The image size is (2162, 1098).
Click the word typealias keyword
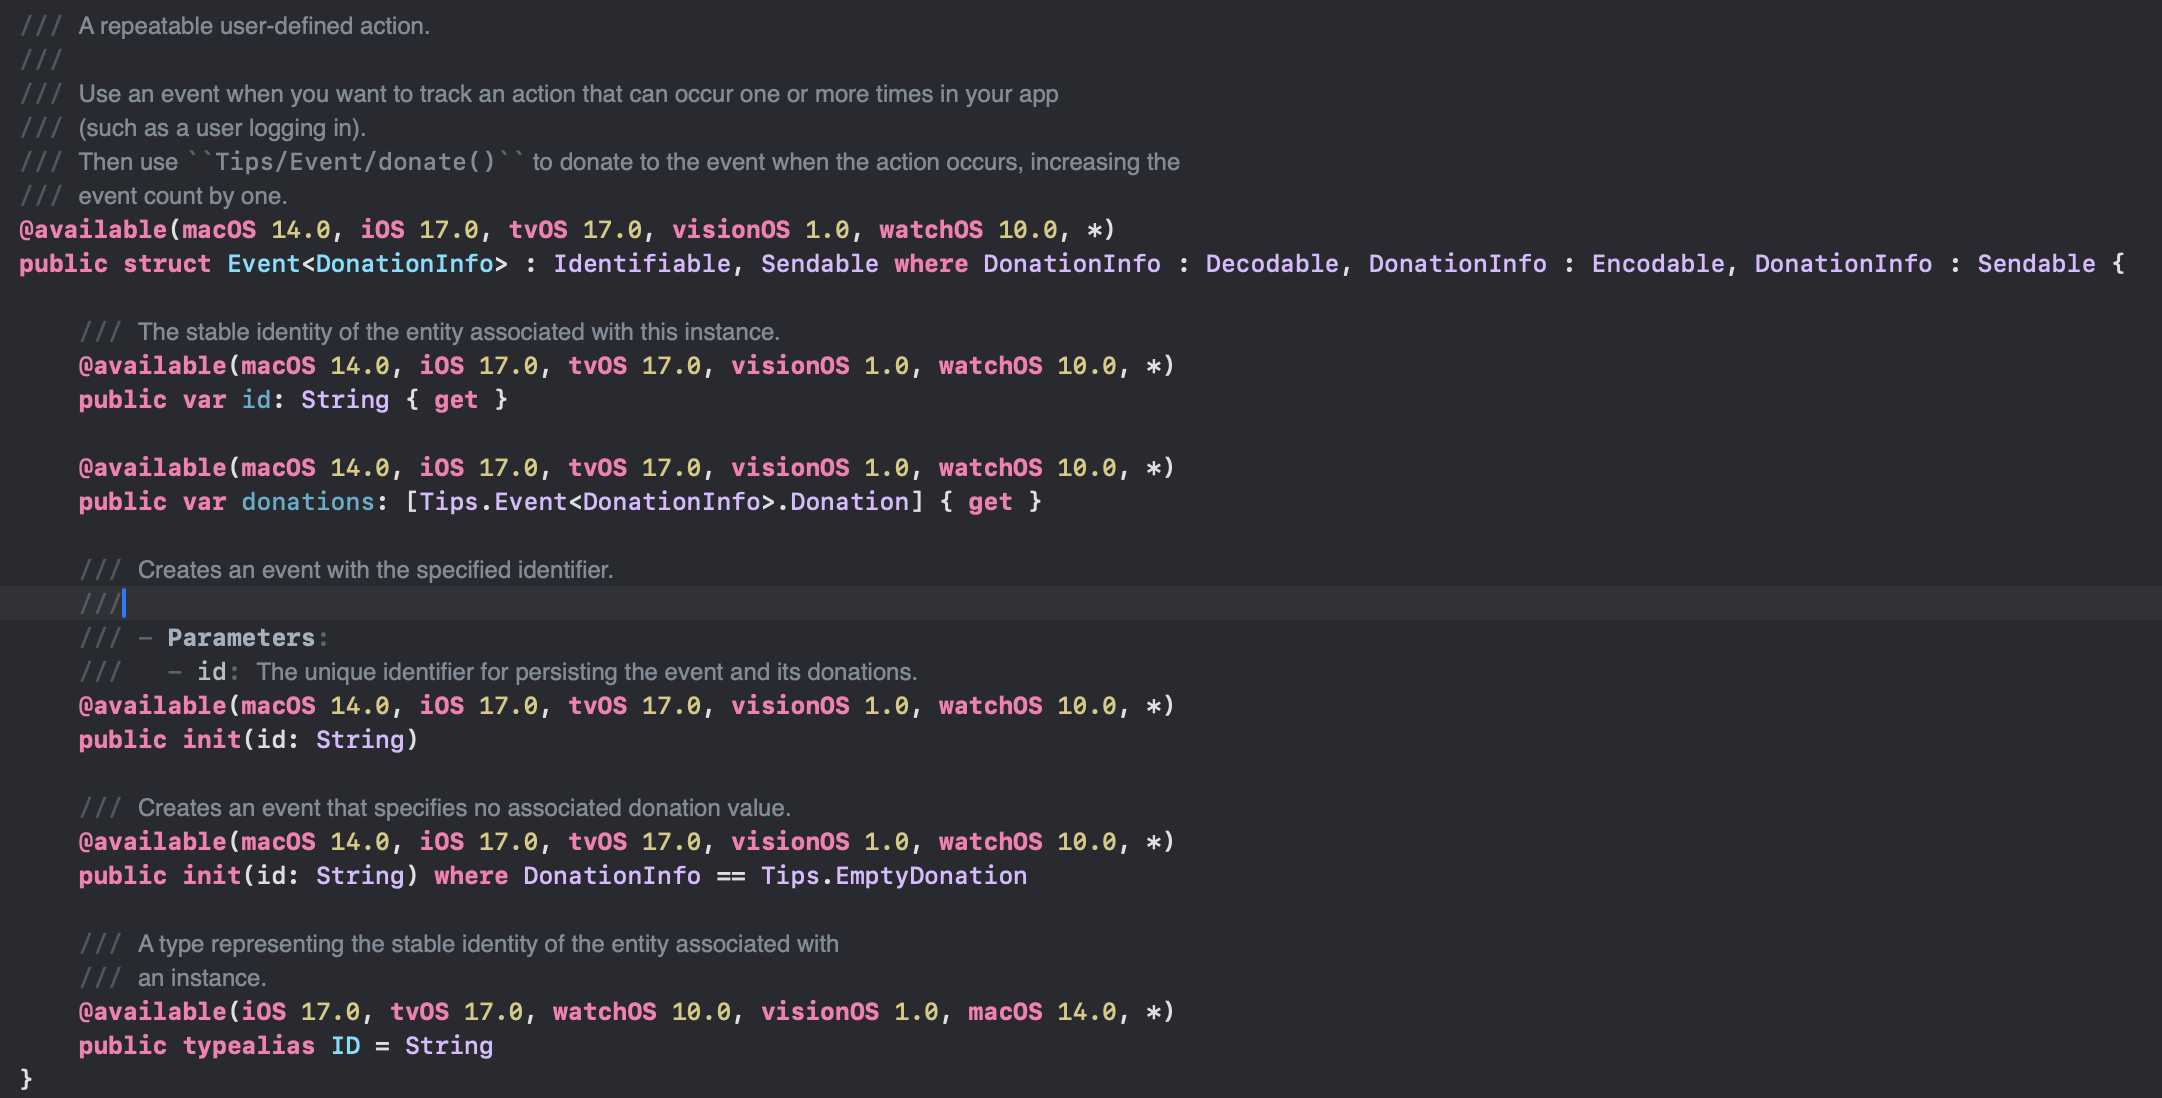click(248, 1046)
